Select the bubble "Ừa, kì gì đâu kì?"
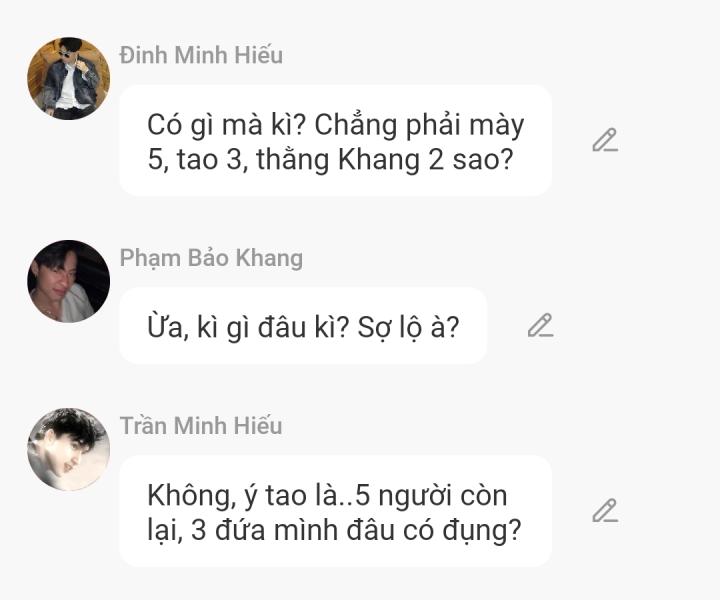The height and width of the screenshot is (600, 720). (x=303, y=326)
